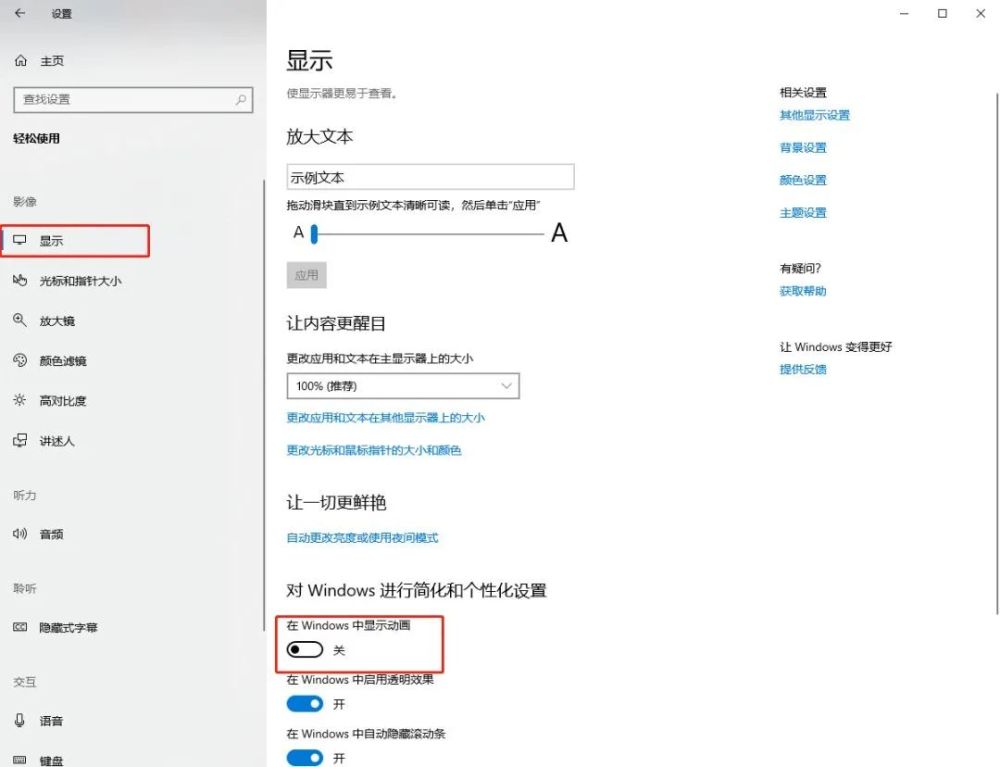Click the search magnifier icon
This screenshot has height=767, width=1000.
click(x=240, y=99)
